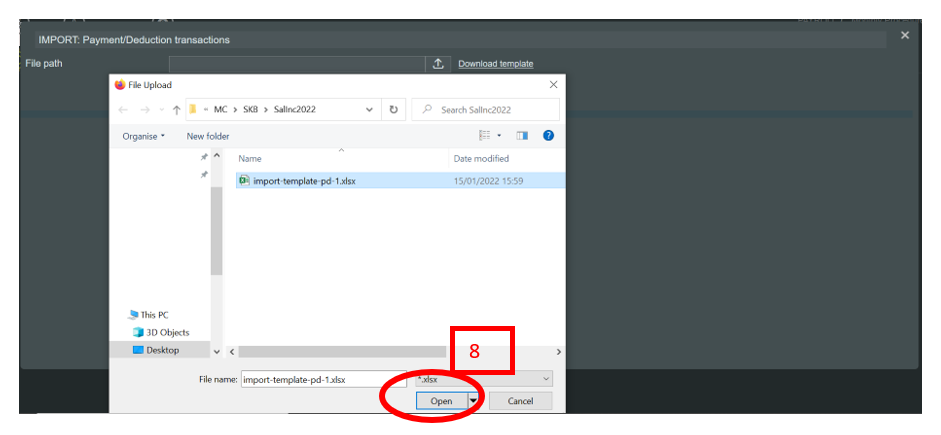Close the File Upload dialog
The width and height of the screenshot is (941, 435).
click(x=553, y=85)
